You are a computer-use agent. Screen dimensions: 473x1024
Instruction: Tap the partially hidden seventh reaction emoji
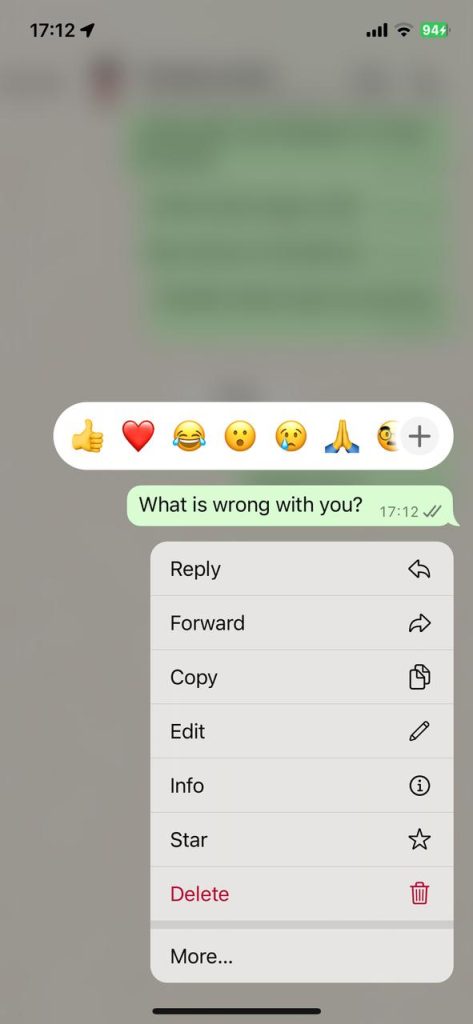[388, 436]
